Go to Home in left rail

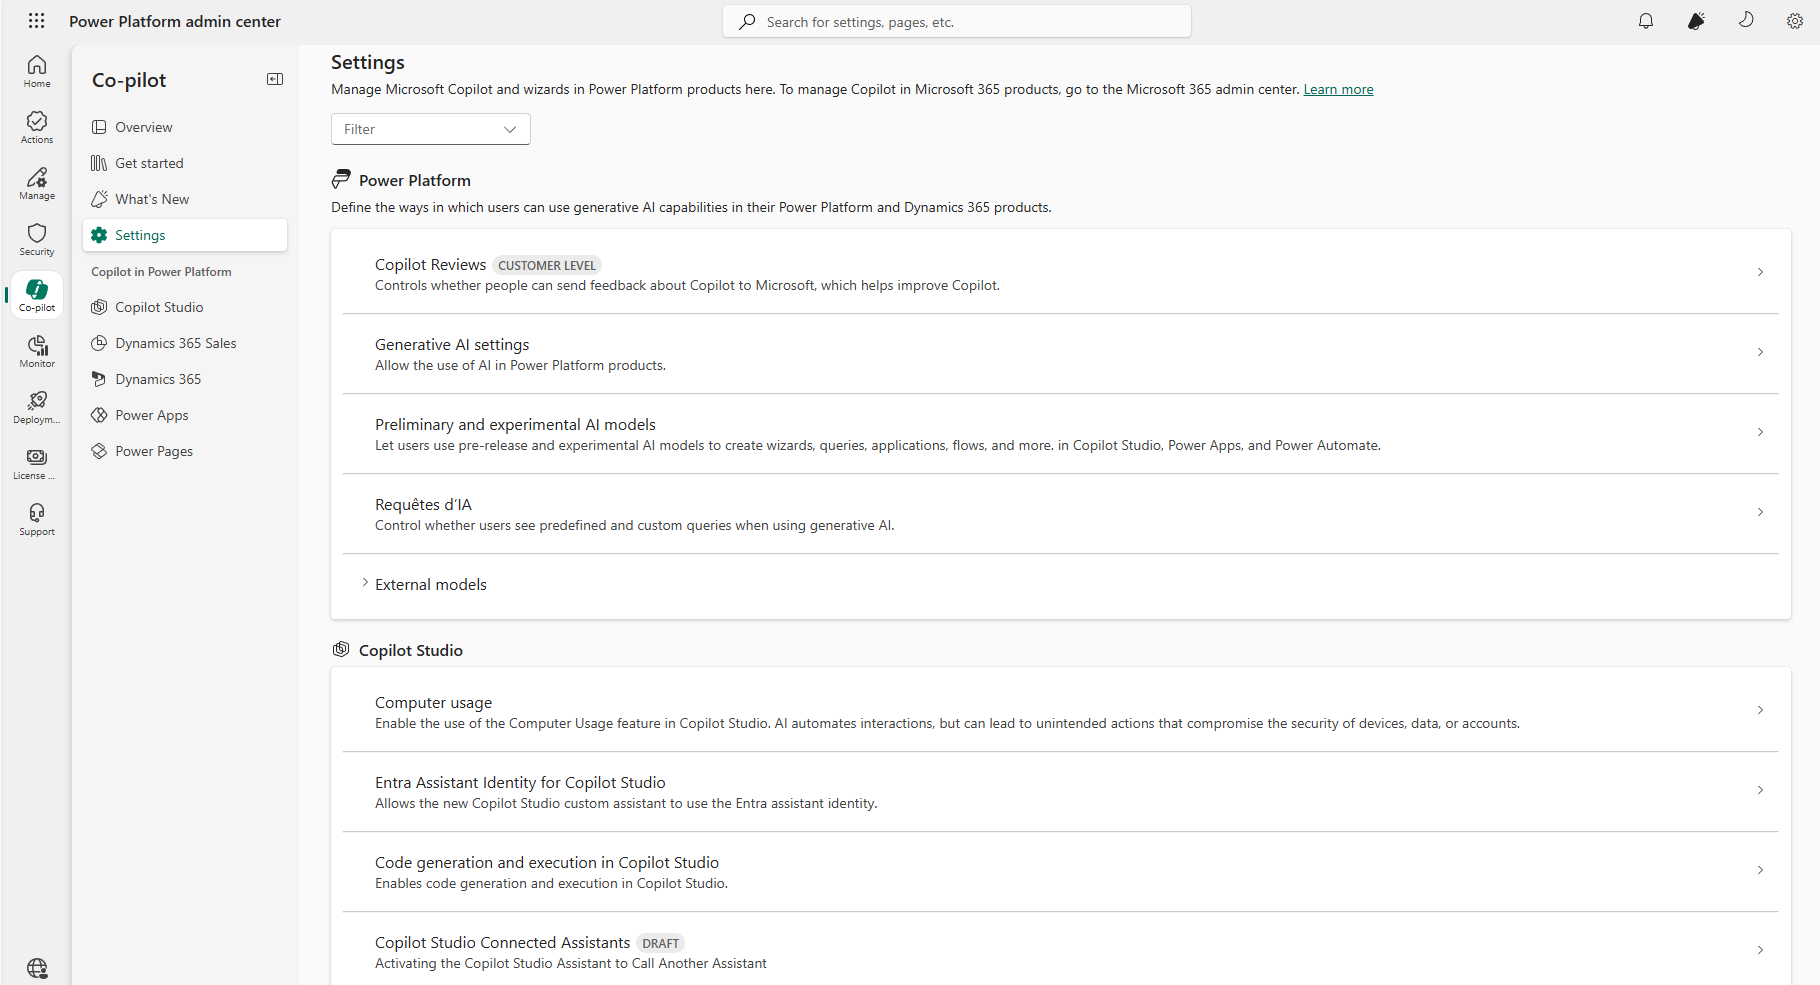click(37, 71)
